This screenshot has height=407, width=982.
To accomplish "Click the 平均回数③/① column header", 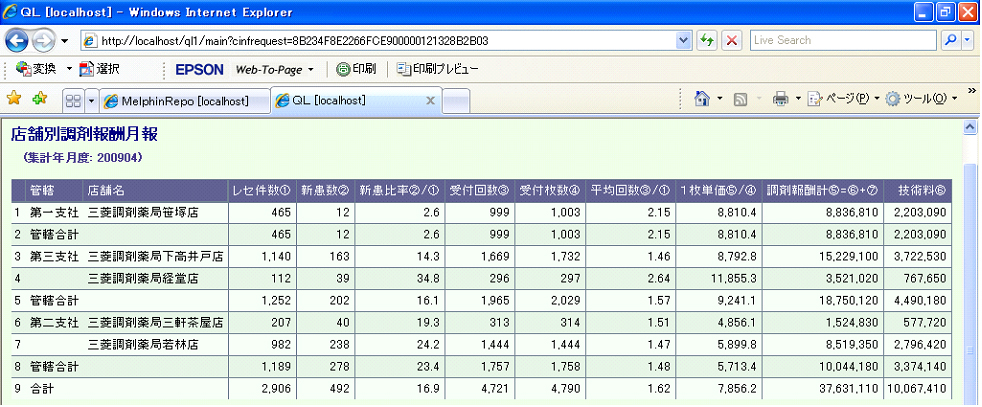I will [631, 190].
